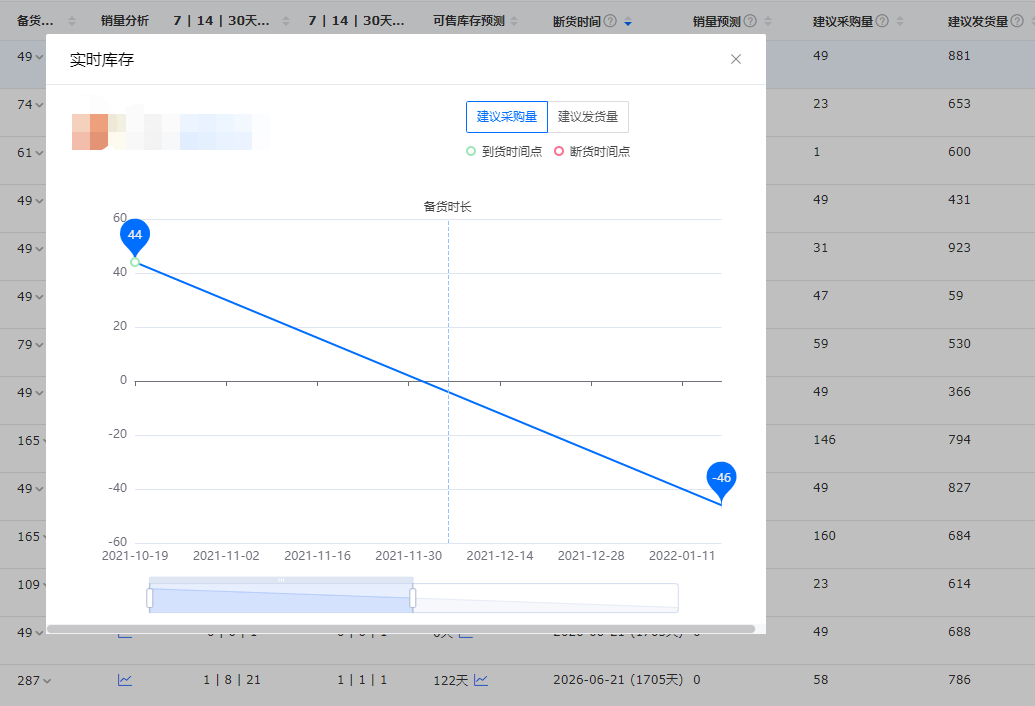The height and width of the screenshot is (706, 1035).
Task: Open the chart icon next to 122天
Action: point(481,679)
